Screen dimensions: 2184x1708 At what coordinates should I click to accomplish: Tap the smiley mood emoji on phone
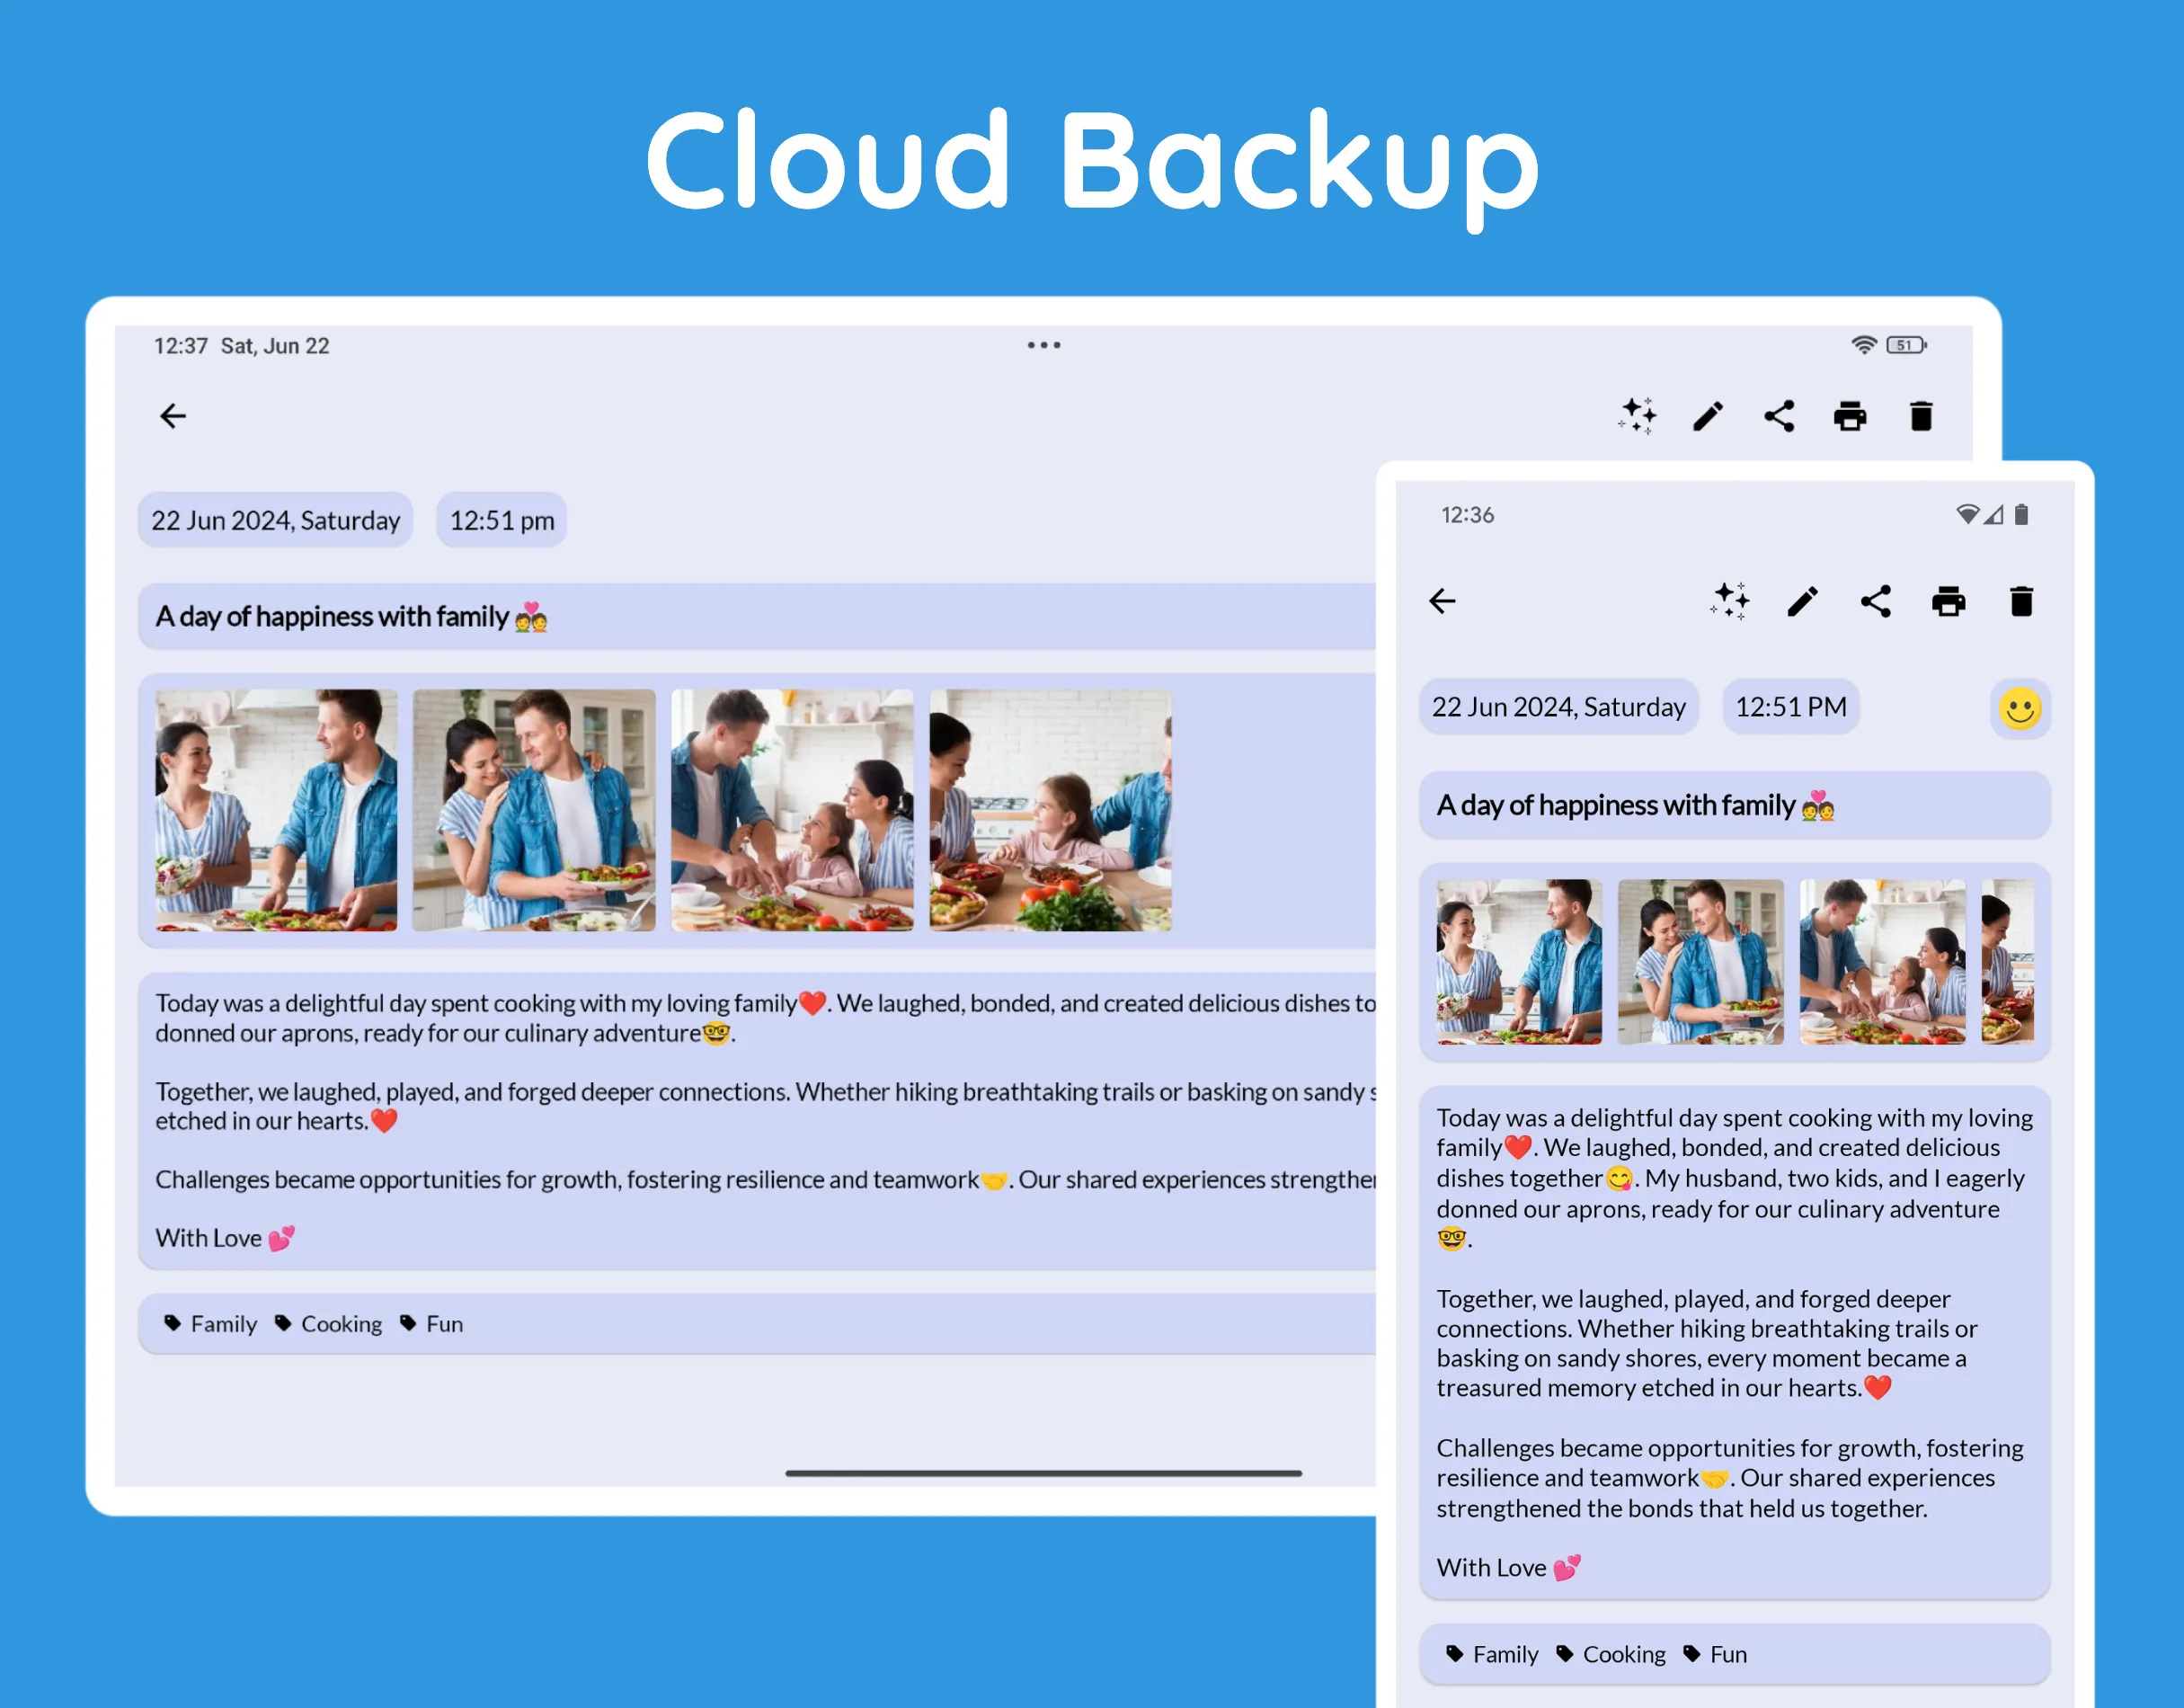coord(2020,709)
